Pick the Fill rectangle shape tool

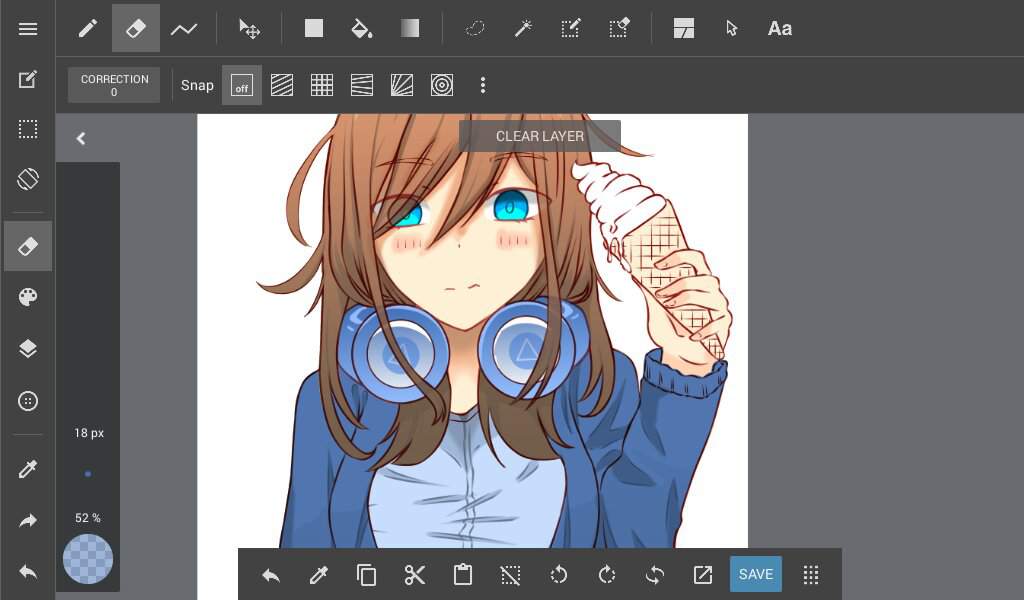(313, 28)
